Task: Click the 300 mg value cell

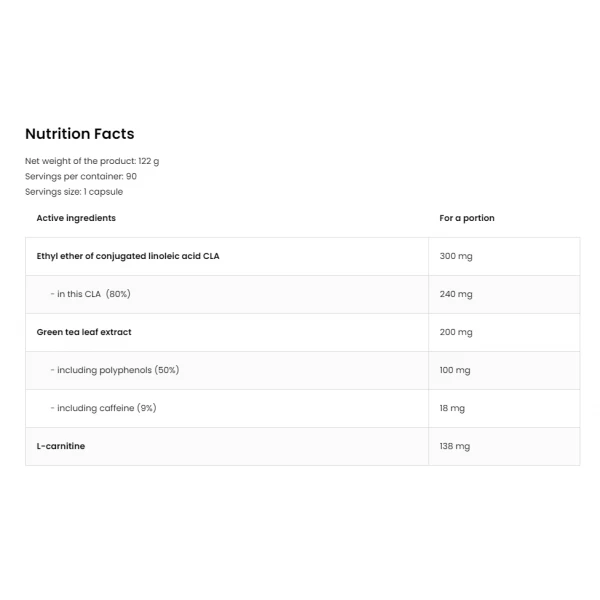Action: pos(504,256)
